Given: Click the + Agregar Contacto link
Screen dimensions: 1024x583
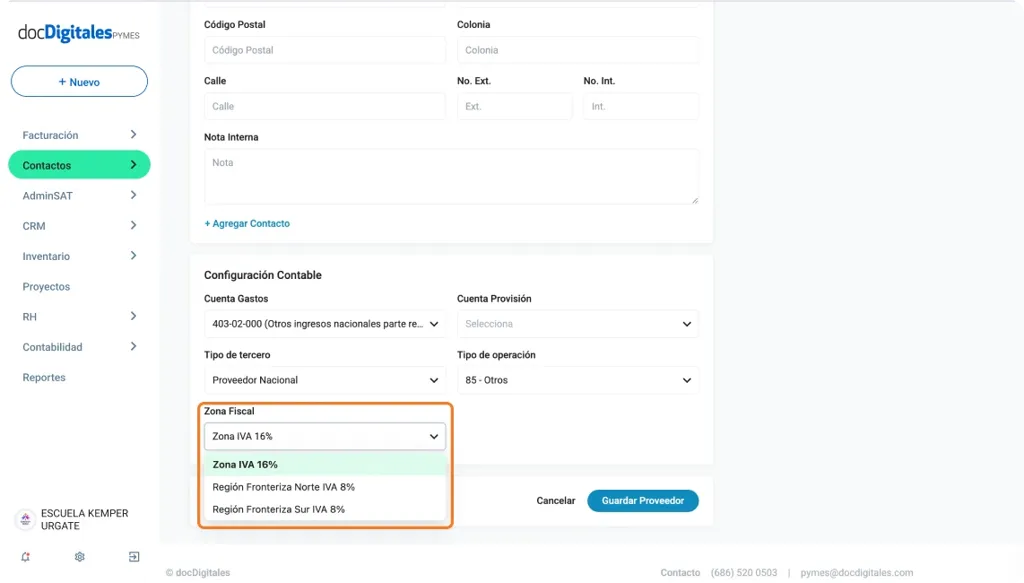Looking at the screenshot, I should click(247, 224).
